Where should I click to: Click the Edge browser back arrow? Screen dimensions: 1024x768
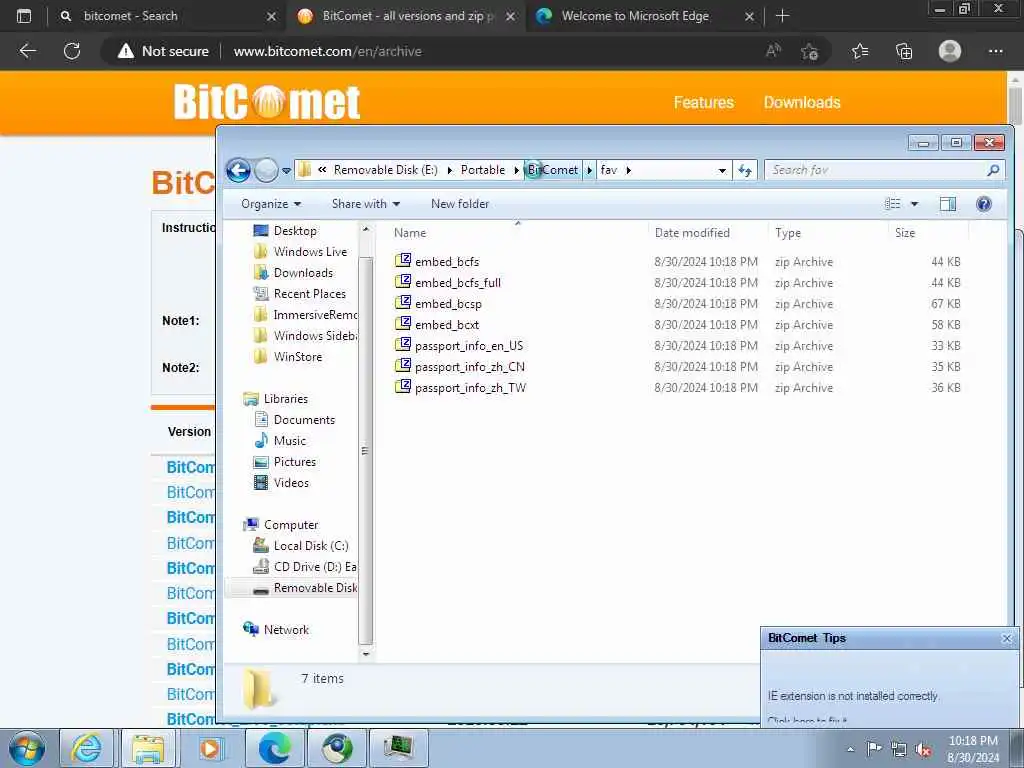[x=27, y=51]
